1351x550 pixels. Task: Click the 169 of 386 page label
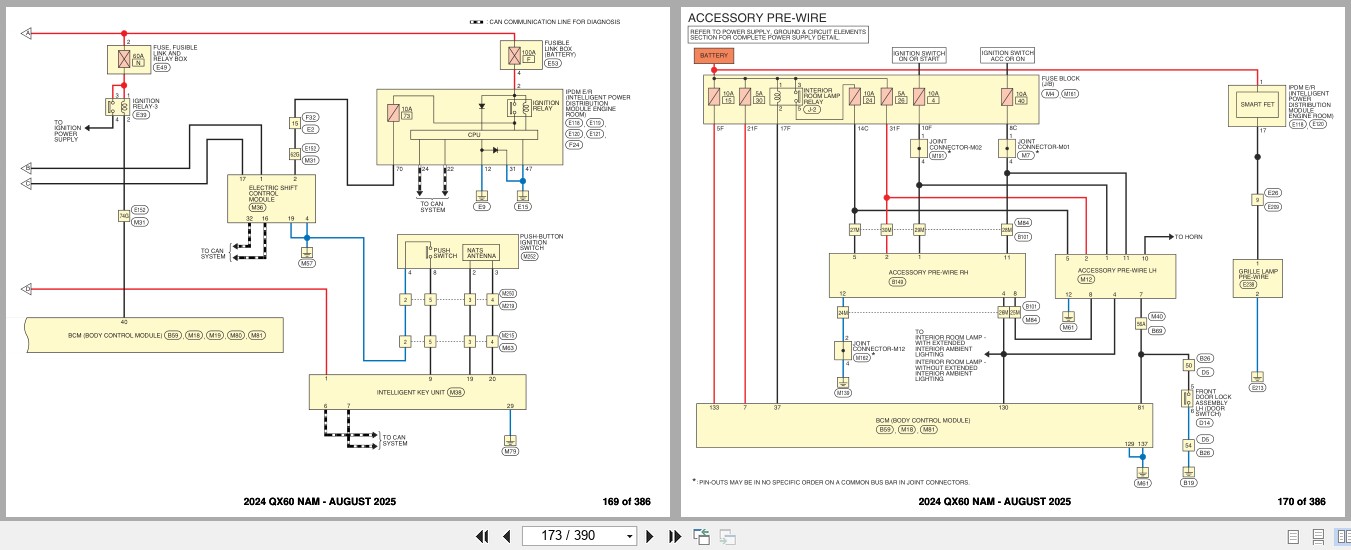pos(626,501)
